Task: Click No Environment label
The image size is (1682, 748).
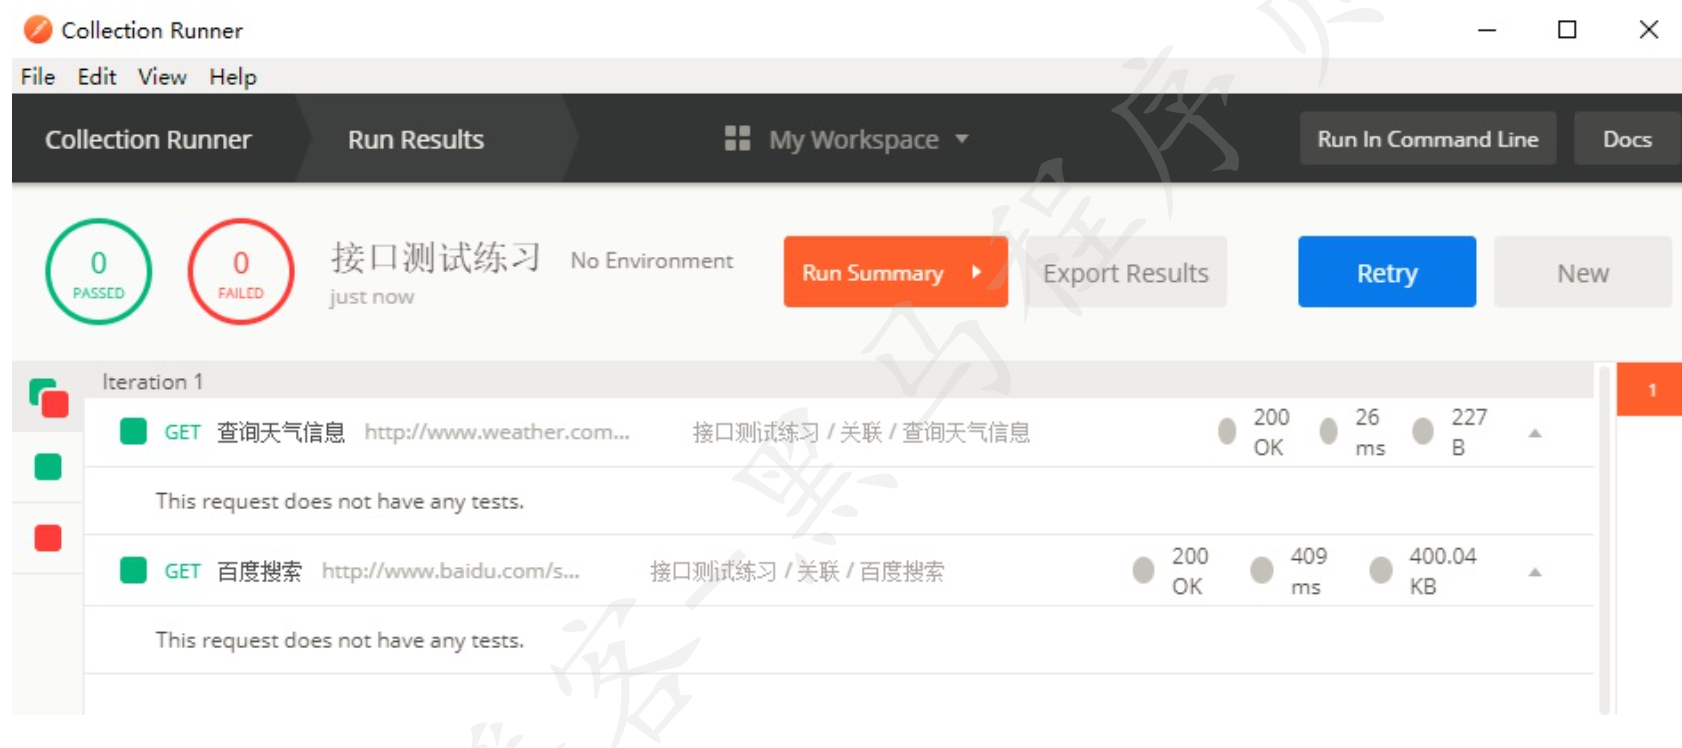Action: point(652,261)
